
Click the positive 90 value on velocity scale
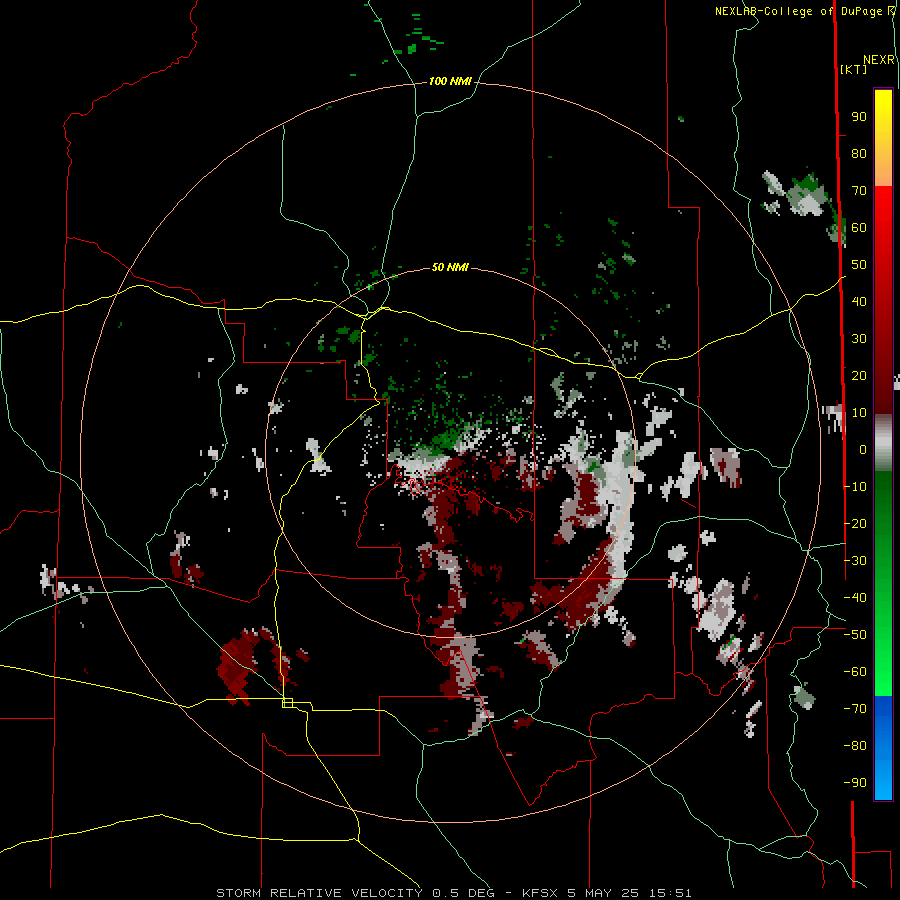(x=859, y=117)
